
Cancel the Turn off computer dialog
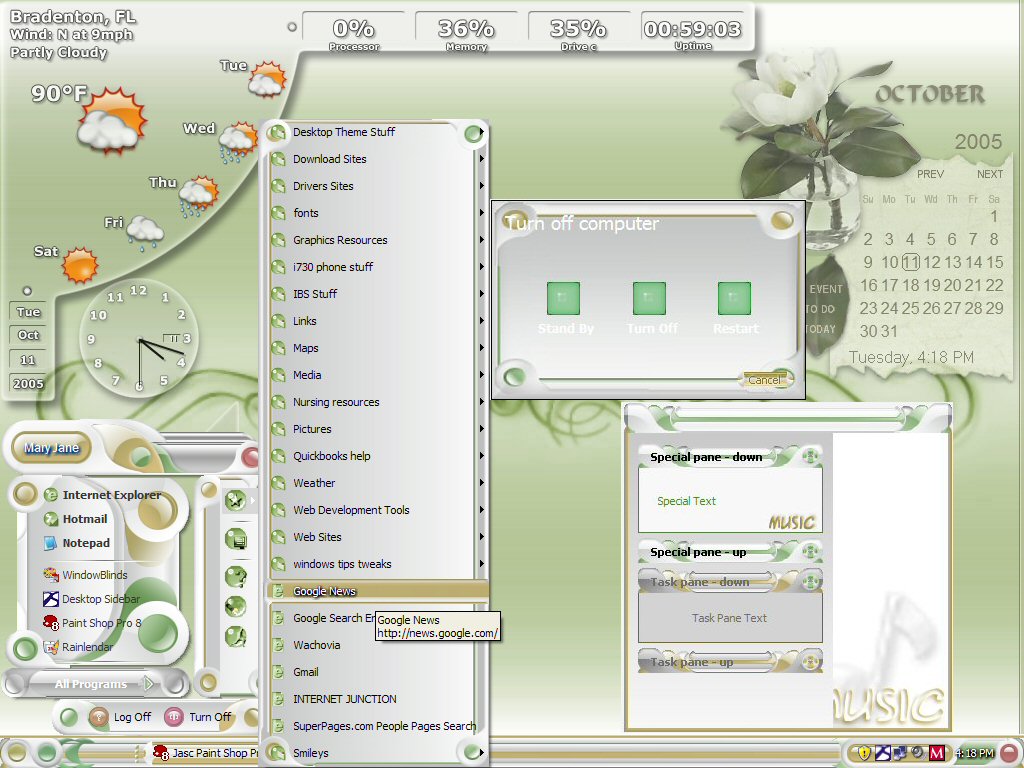(x=765, y=379)
